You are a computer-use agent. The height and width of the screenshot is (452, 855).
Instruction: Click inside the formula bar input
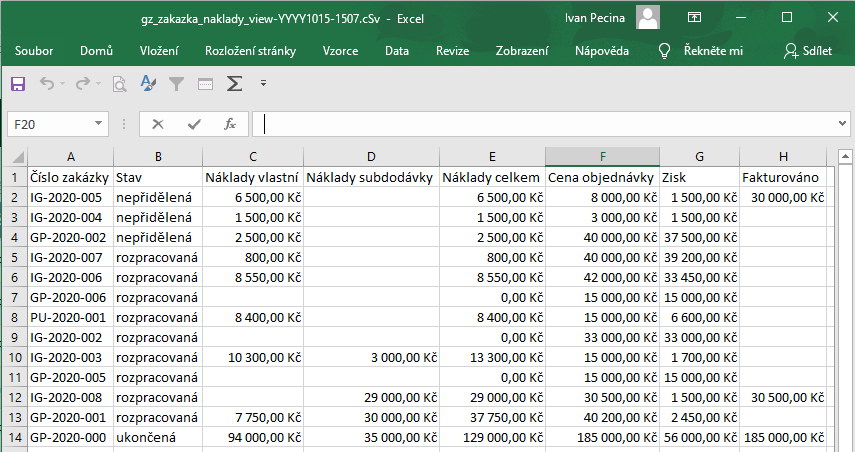click(543, 124)
